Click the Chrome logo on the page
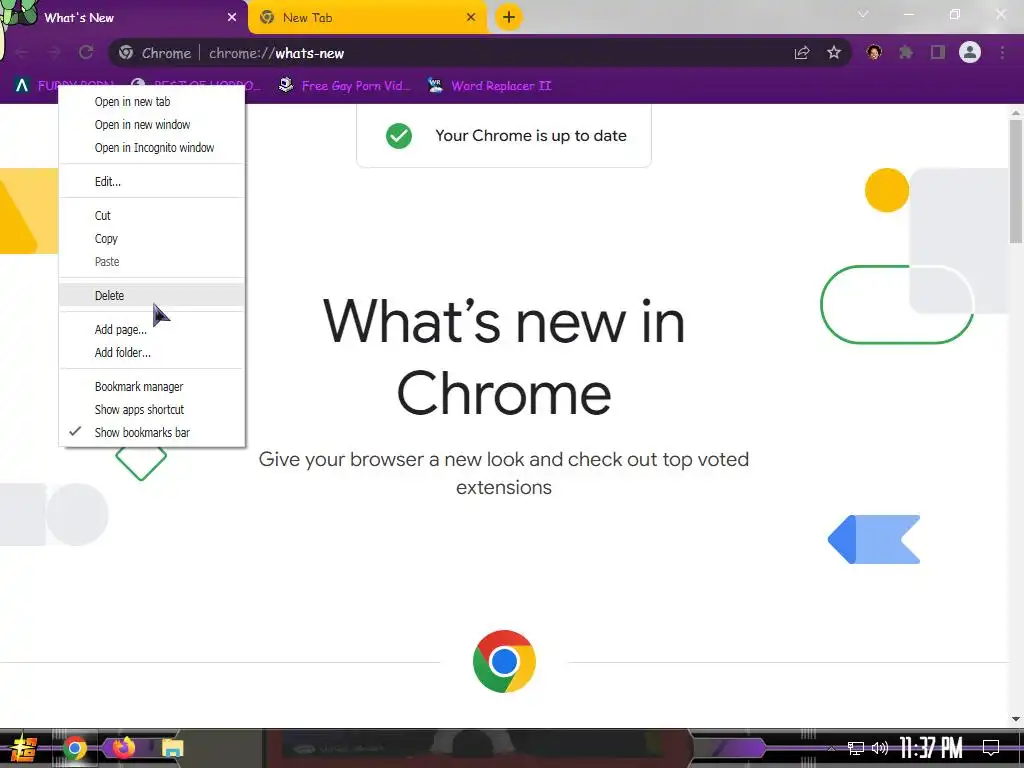 [x=504, y=661]
